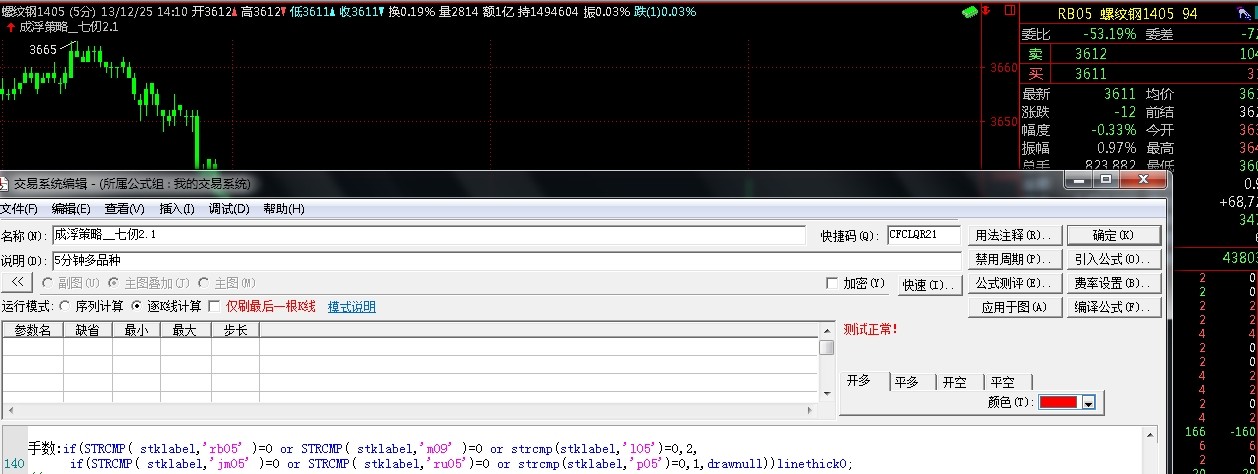Click the green chip icon above the chart
The width and height of the screenshot is (1258, 474).
point(968,11)
